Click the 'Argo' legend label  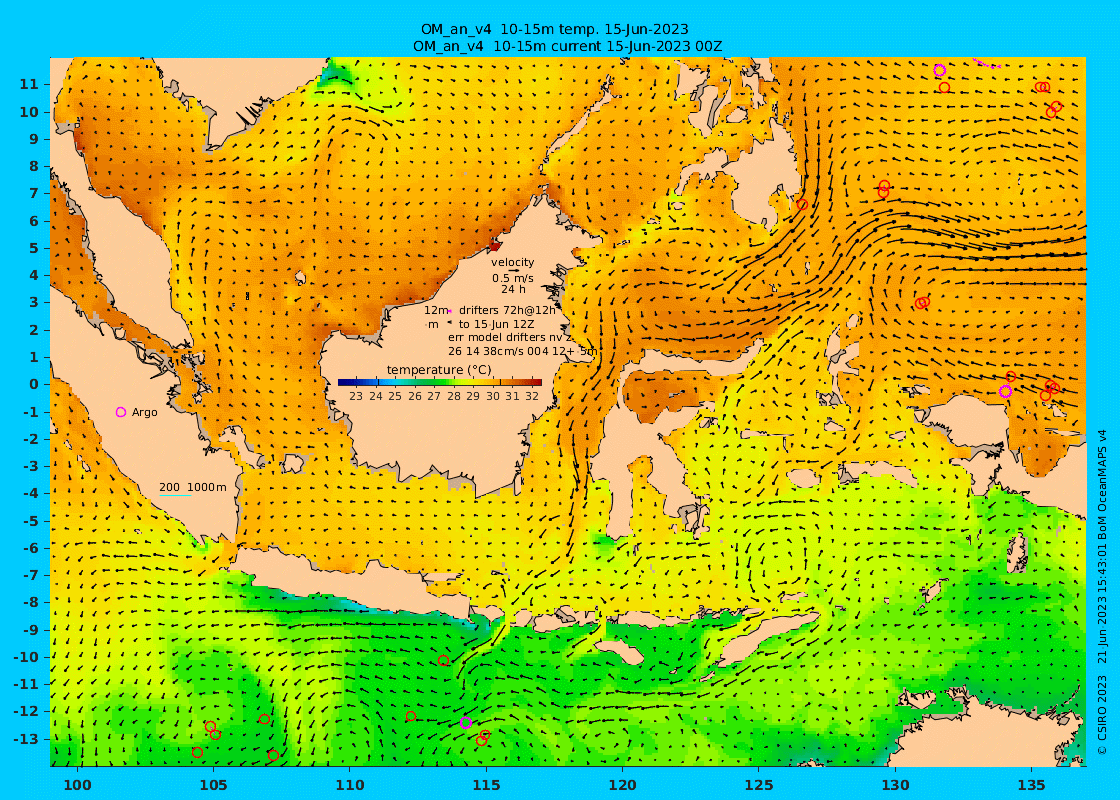pos(144,412)
